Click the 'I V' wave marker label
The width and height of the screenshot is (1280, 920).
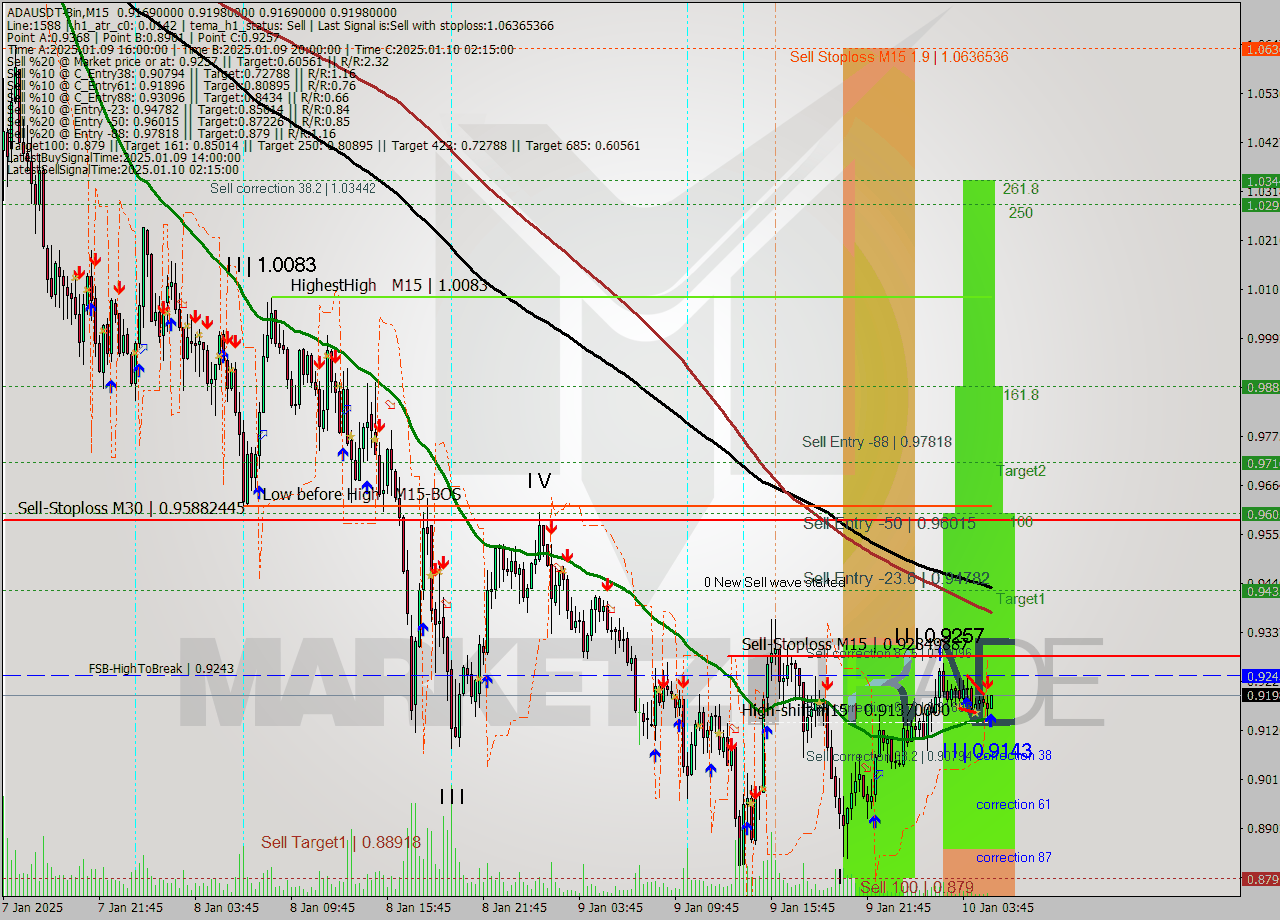coord(539,481)
